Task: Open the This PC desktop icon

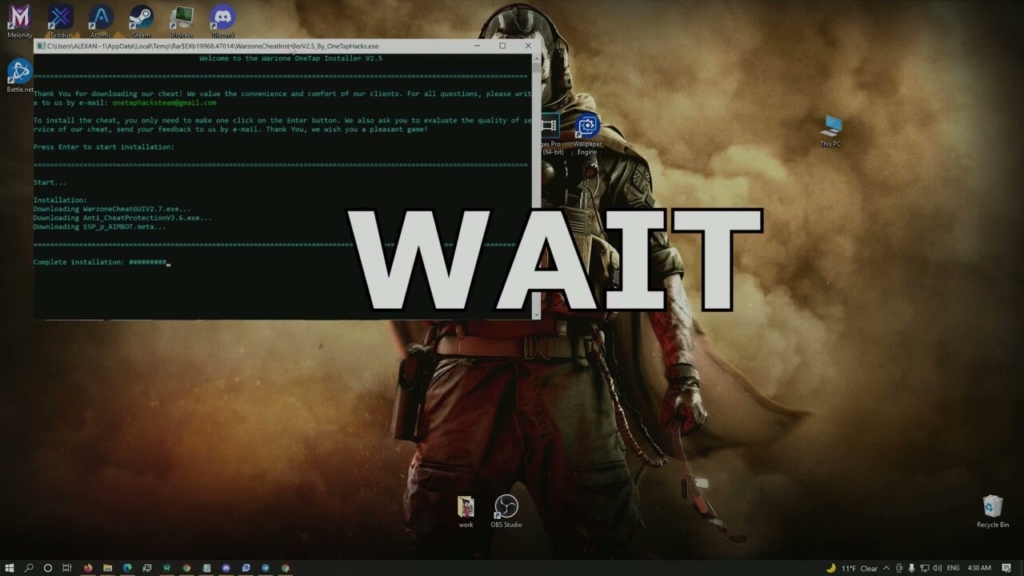Action: coord(831,126)
